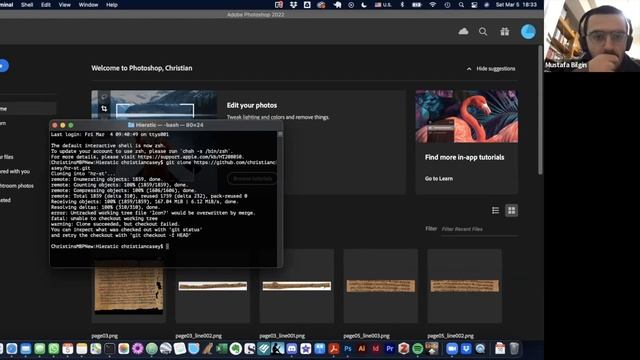
Task: Click the Dropbox menu bar icon
Action: pos(293,5)
